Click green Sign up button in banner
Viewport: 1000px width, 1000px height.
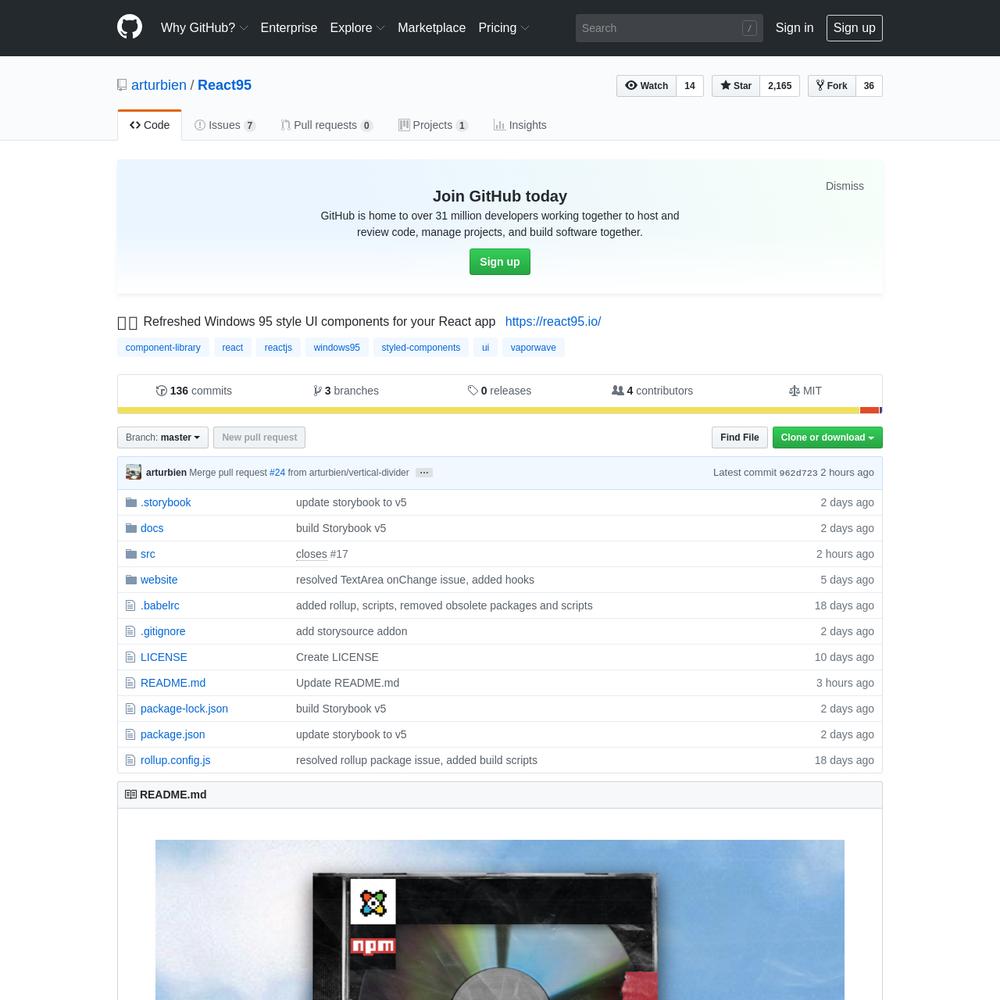click(x=499, y=261)
